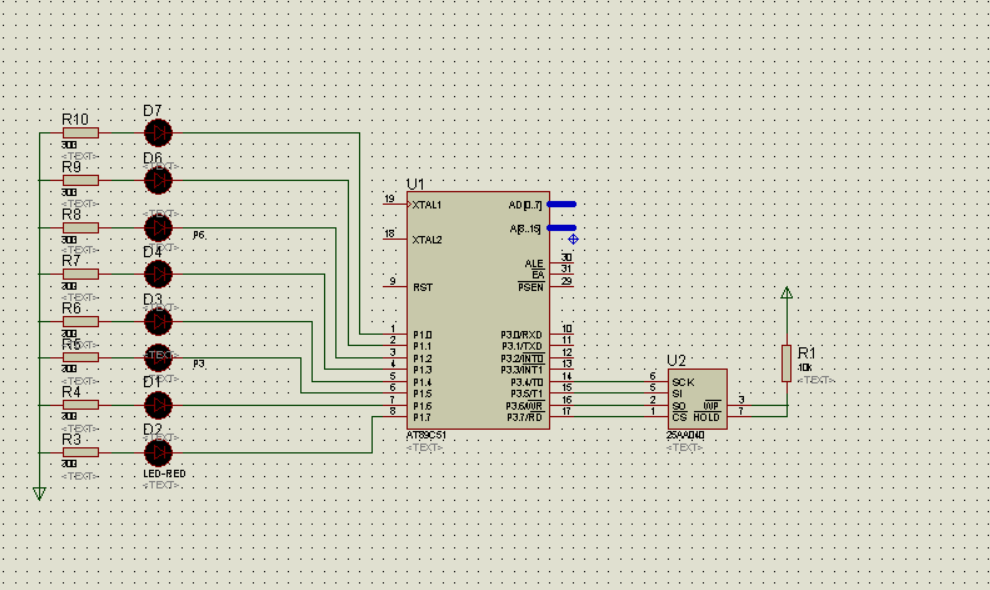The width and height of the screenshot is (990, 590).
Task: Click the PSEN pin label
Action: (531, 287)
